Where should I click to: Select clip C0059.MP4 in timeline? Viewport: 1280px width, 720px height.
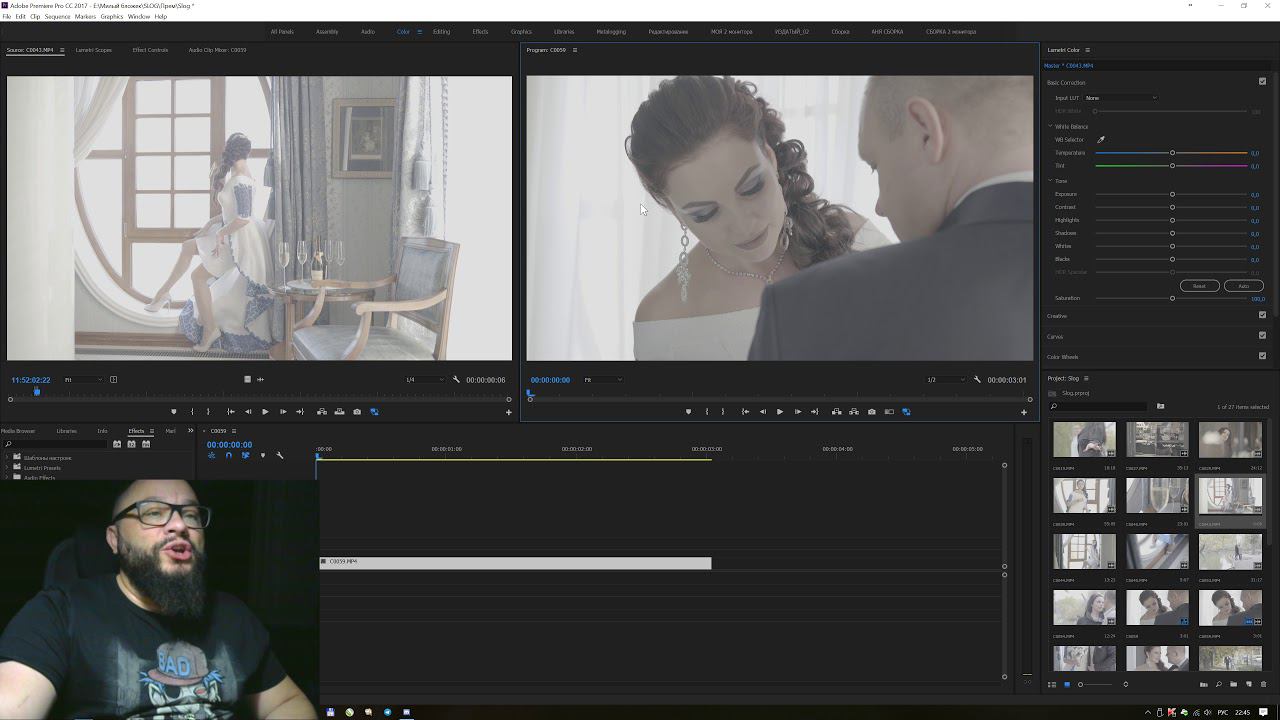click(x=515, y=562)
